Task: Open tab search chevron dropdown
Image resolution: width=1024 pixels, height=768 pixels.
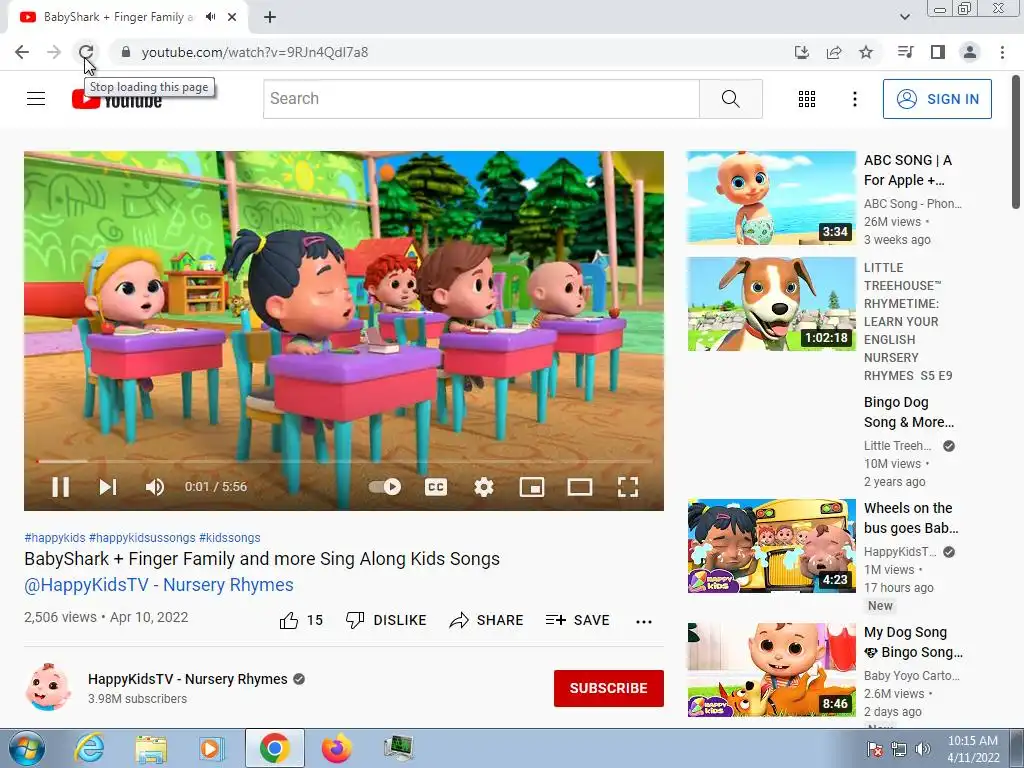Action: click(904, 17)
